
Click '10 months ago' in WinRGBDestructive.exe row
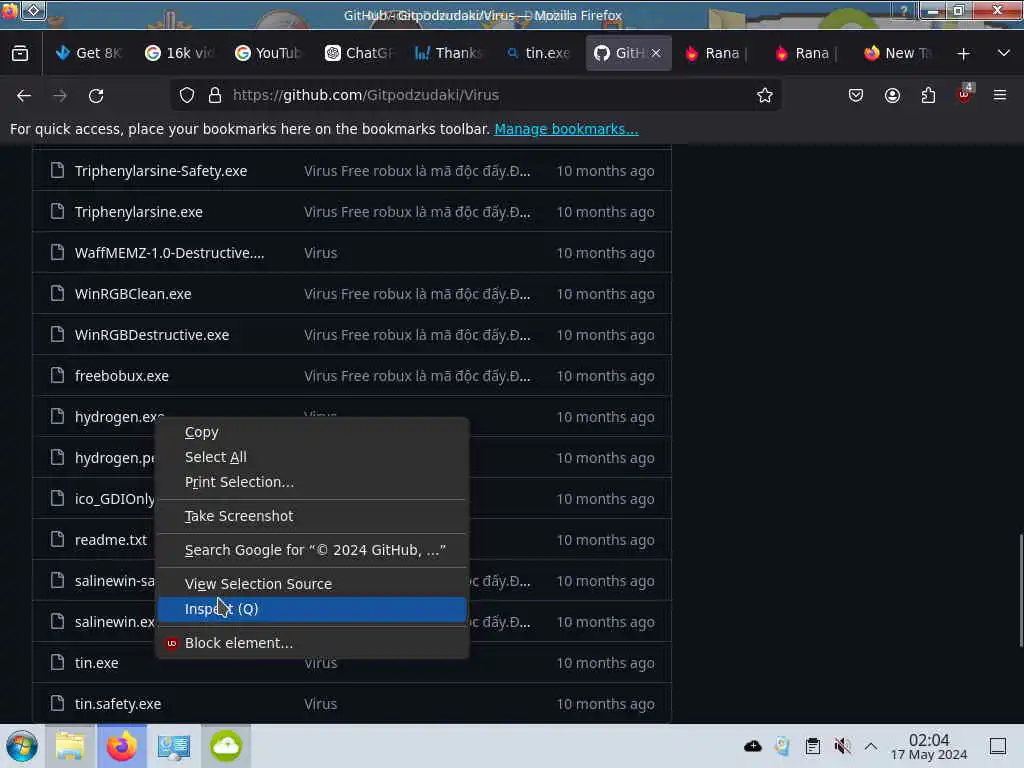coord(605,335)
